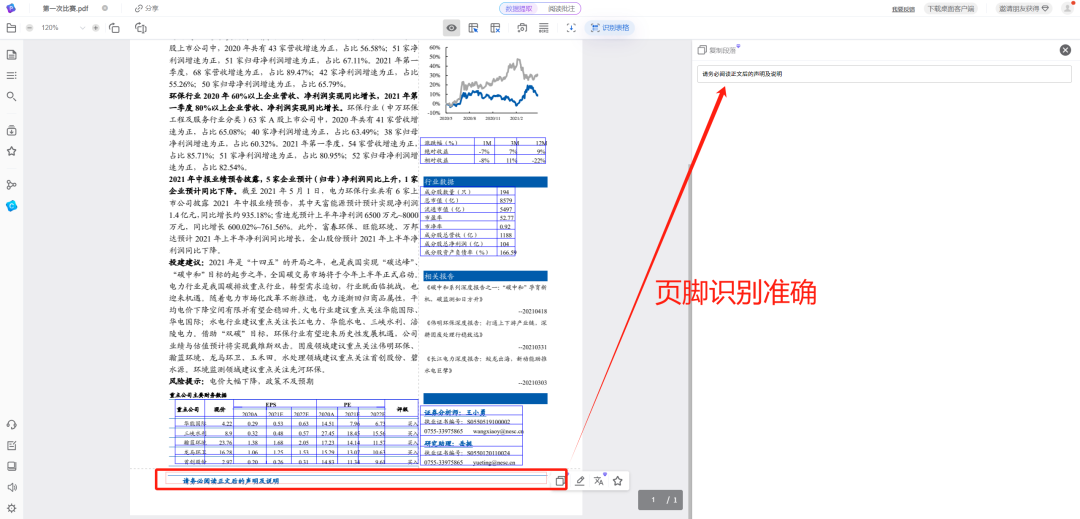Viewport: 1080px width, 519px height.
Task: Click the analyst email wangxiaoy@nesc.cn
Action: pos(498,430)
